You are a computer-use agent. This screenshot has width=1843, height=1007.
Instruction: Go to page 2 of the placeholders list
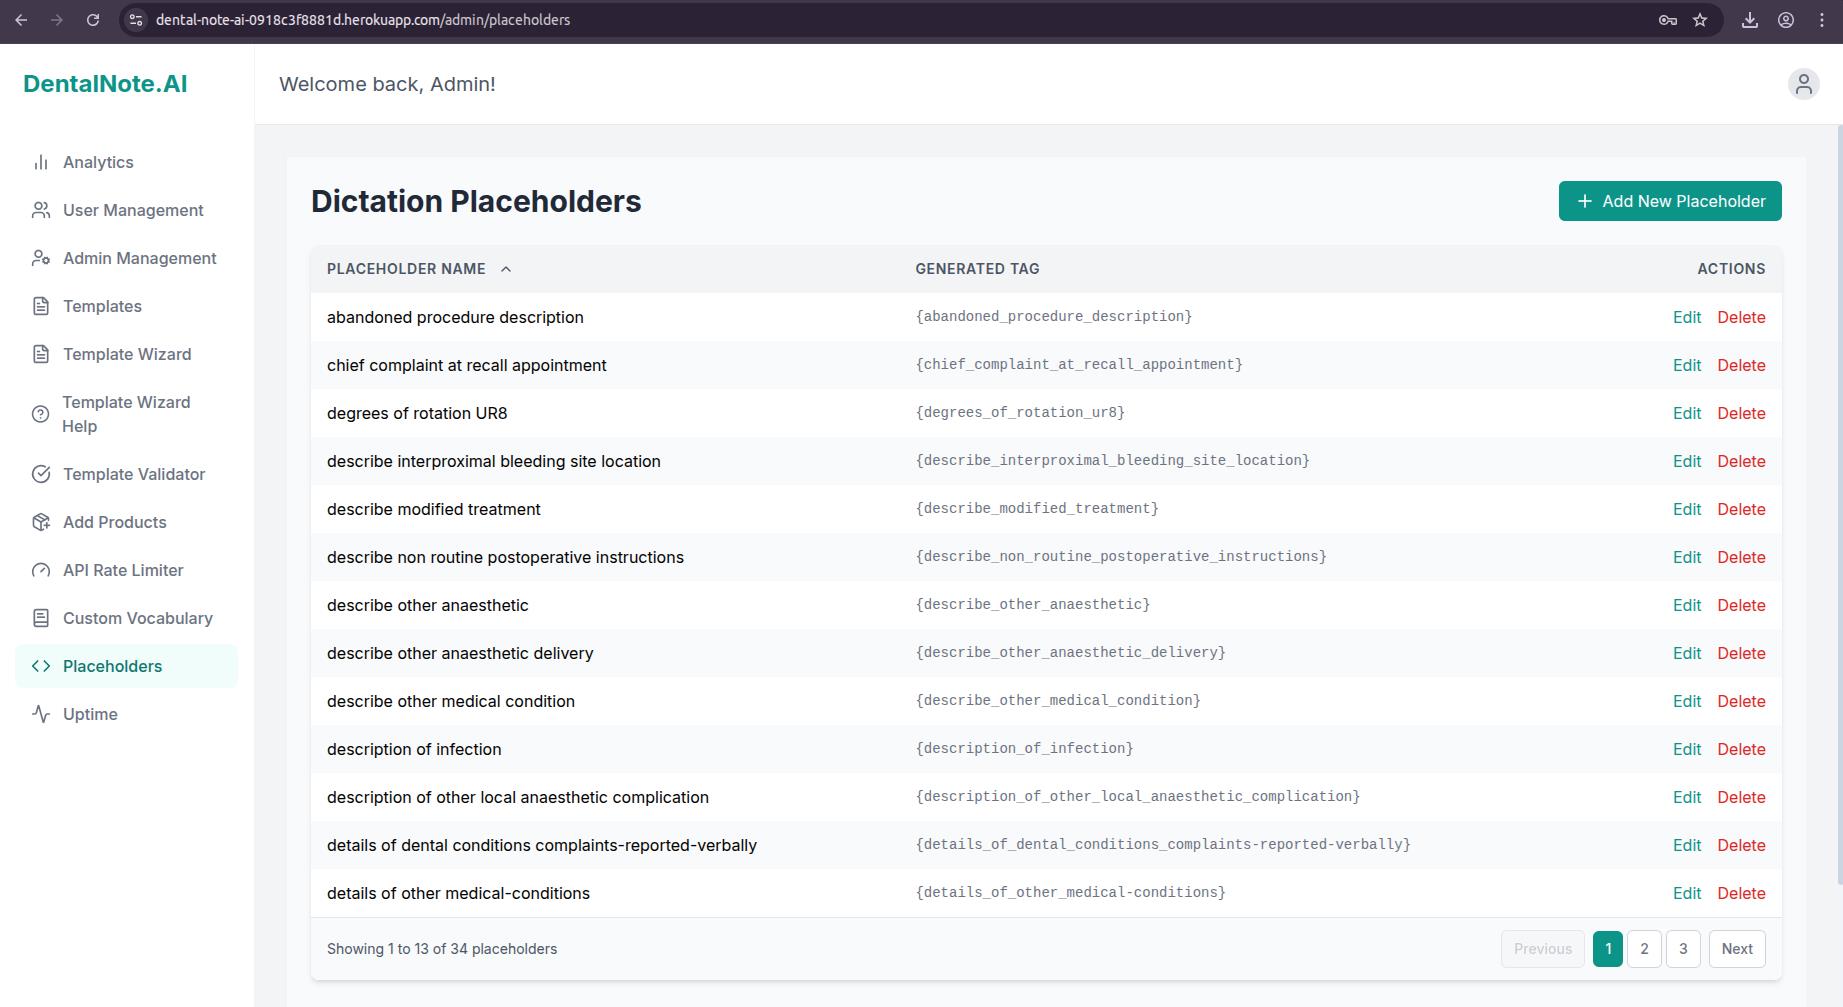pos(1645,948)
